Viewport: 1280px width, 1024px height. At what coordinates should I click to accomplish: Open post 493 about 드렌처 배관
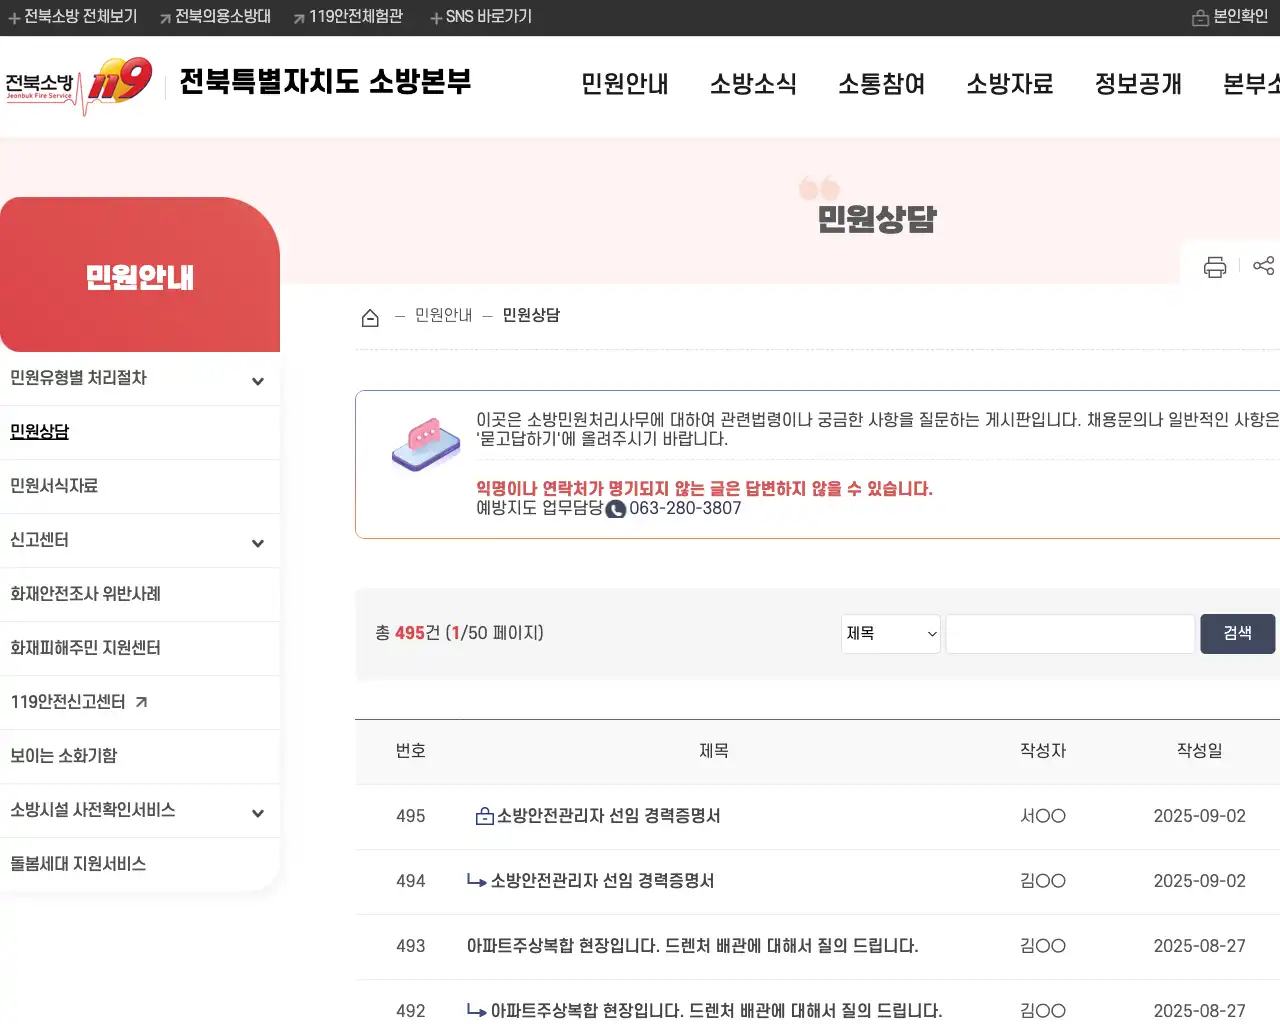click(692, 946)
